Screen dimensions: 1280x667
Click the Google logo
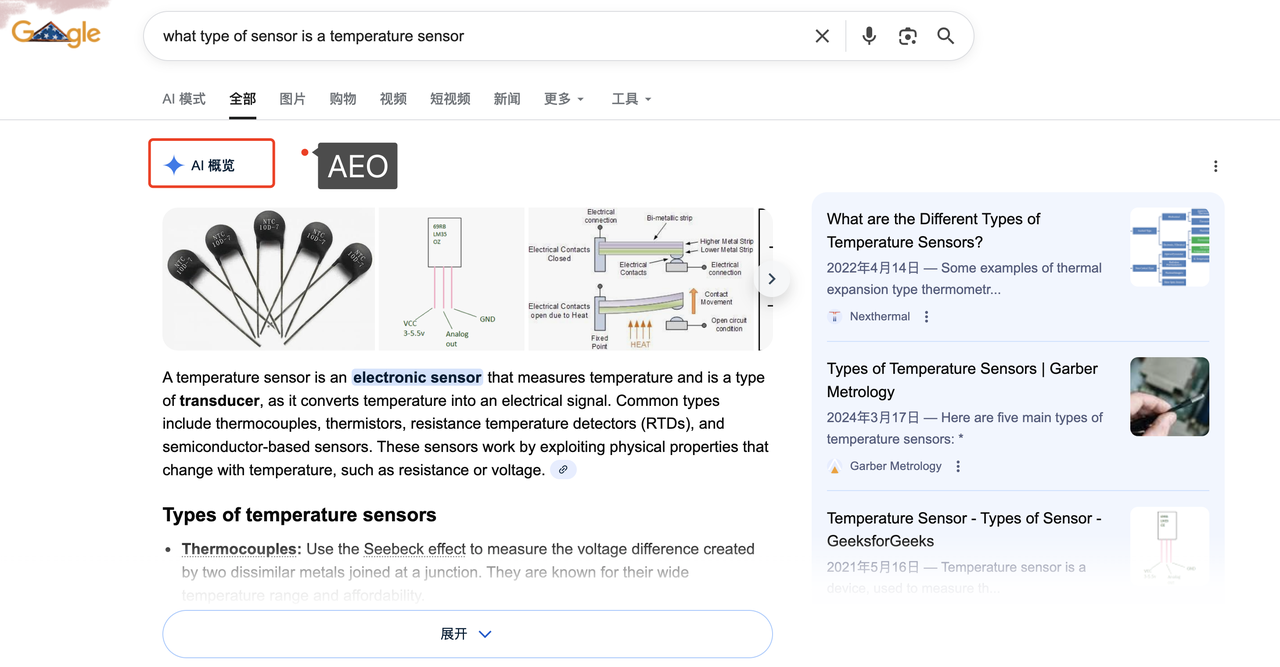click(x=55, y=32)
